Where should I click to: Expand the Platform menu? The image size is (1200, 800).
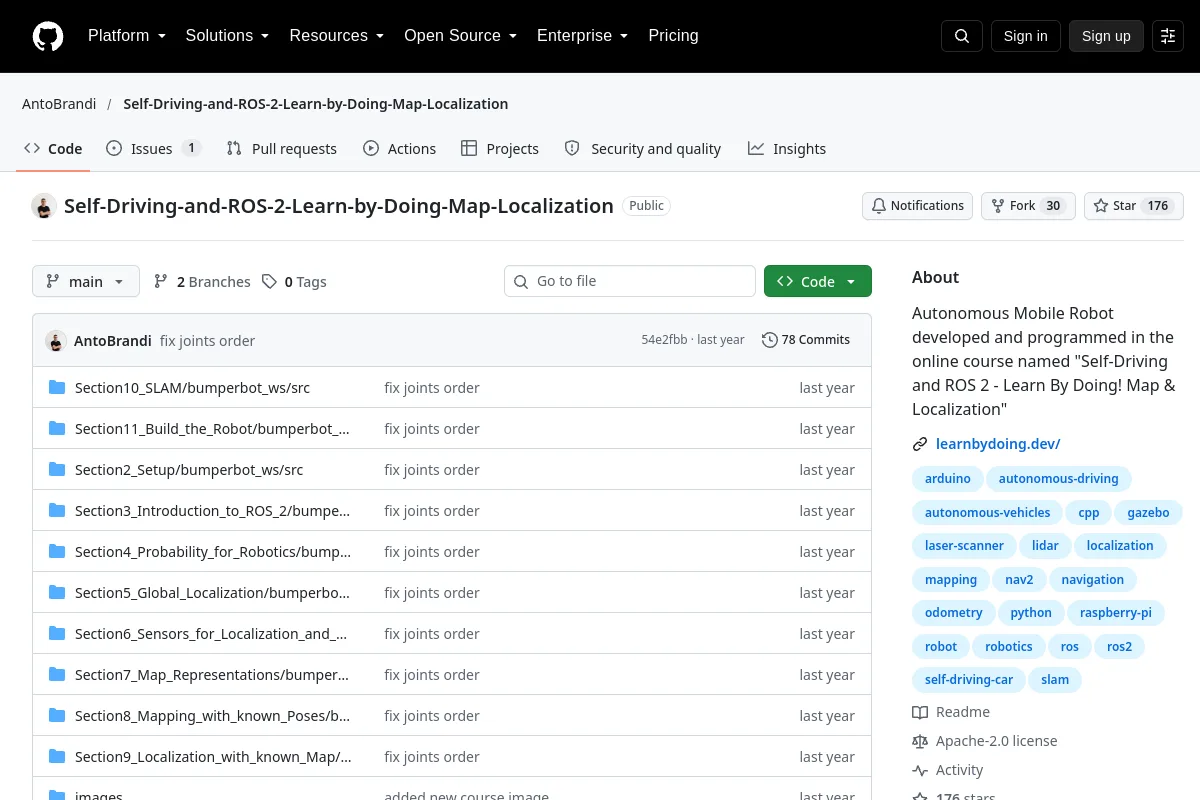(x=127, y=36)
